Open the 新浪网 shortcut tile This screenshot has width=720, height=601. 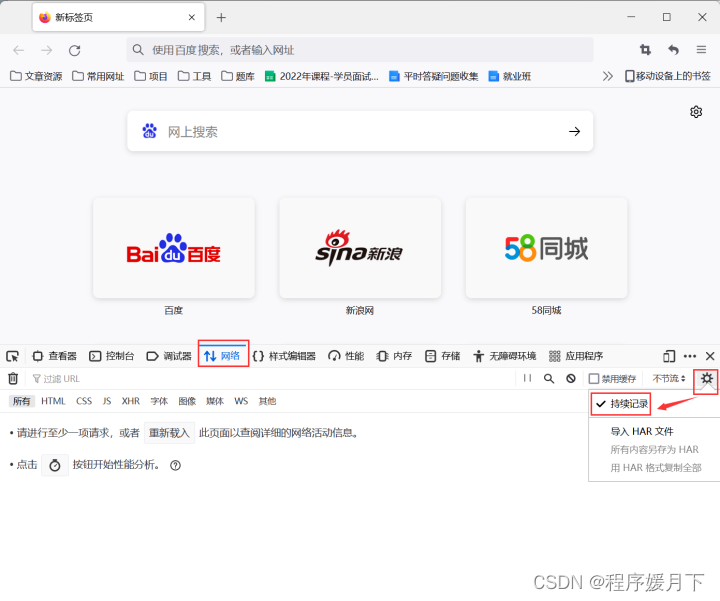click(x=360, y=248)
